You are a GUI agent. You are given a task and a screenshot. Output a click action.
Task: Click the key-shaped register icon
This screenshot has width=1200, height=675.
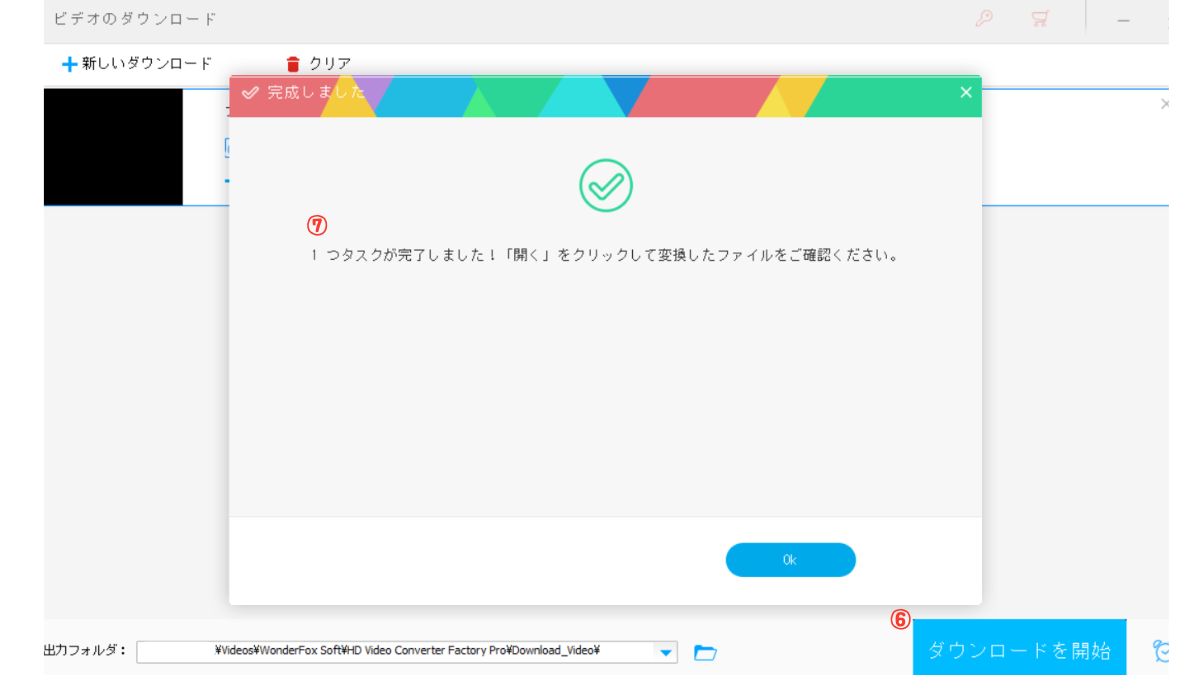(984, 19)
